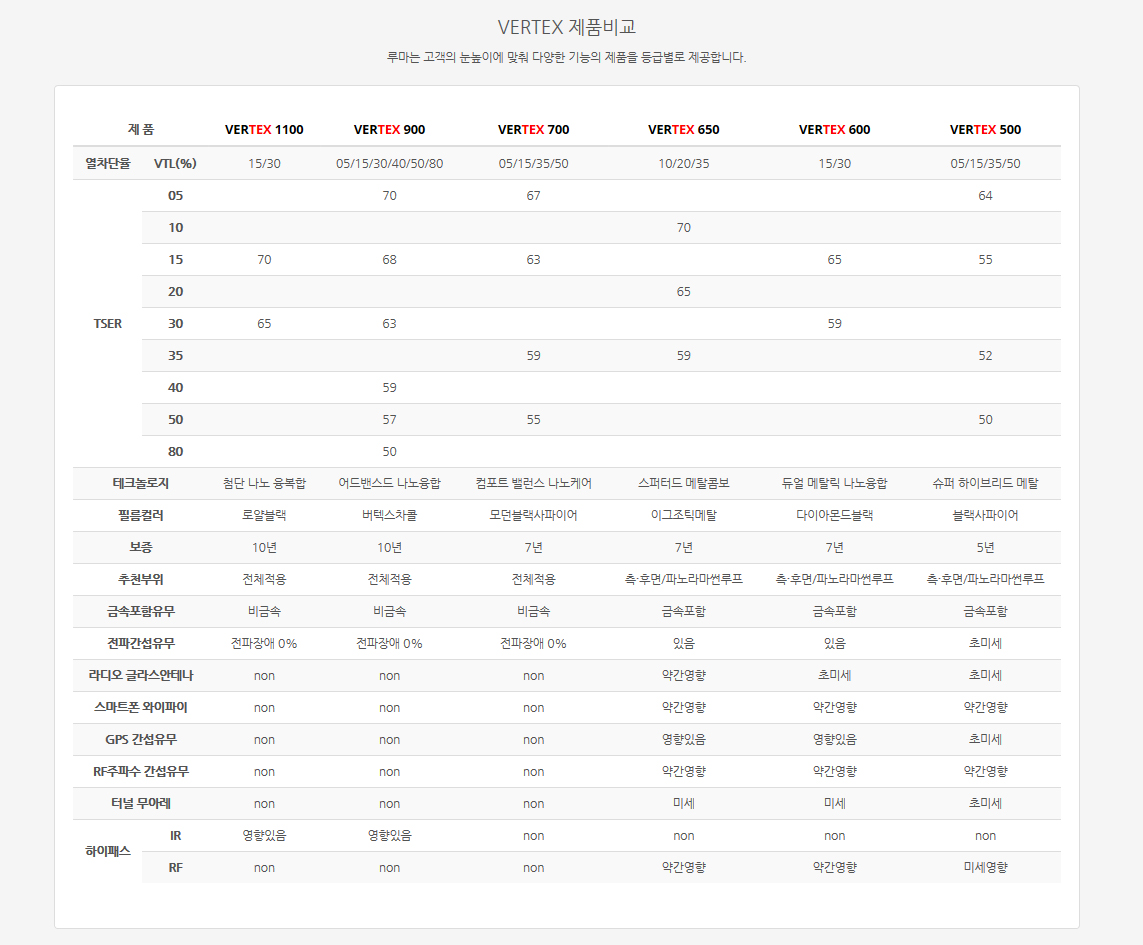Select the 'VERTEX 700' column header
Viewport: 1143px width, 945px height.
(x=534, y=129)
